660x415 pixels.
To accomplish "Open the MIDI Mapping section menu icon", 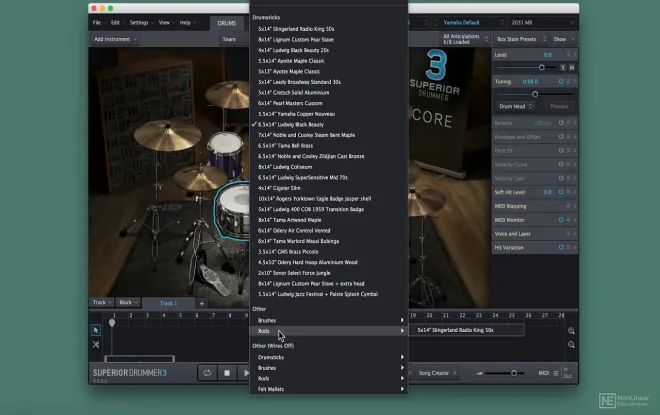I will point(568,206).
